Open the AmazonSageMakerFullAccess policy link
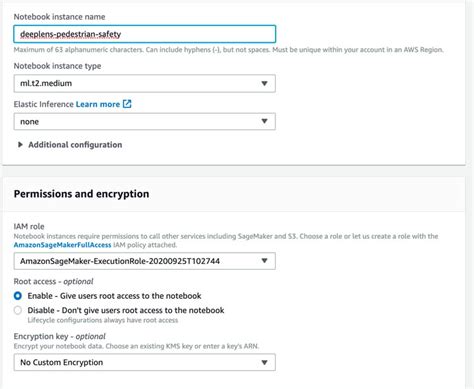474x389 pixels. click(62, 245)
